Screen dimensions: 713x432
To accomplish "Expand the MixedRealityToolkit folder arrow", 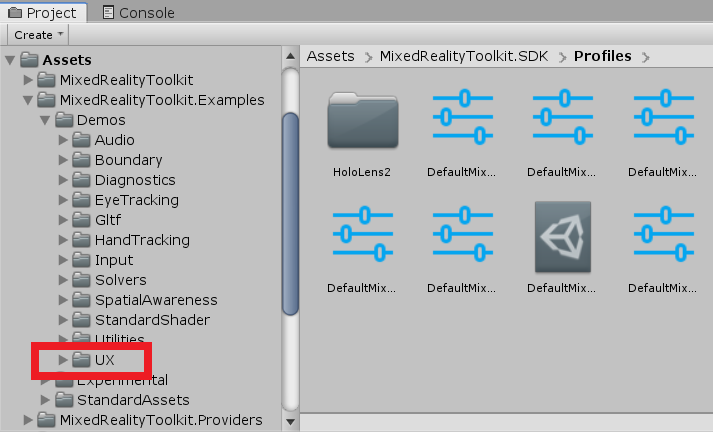I will click(x=28, y=80).
